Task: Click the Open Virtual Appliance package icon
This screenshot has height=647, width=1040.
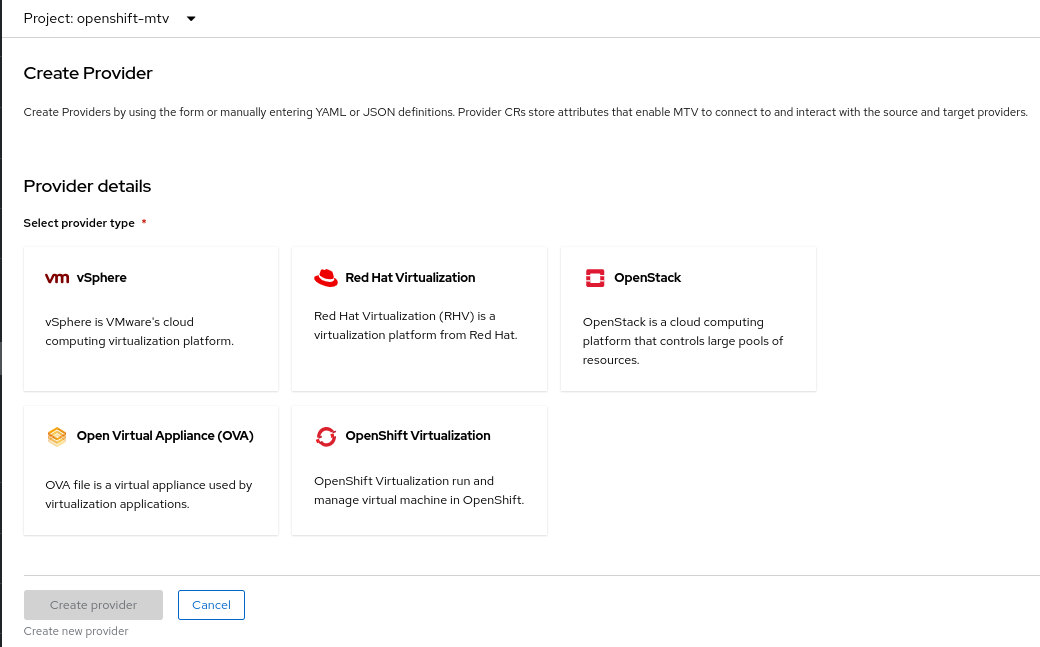Action: (x=57, y=436)
